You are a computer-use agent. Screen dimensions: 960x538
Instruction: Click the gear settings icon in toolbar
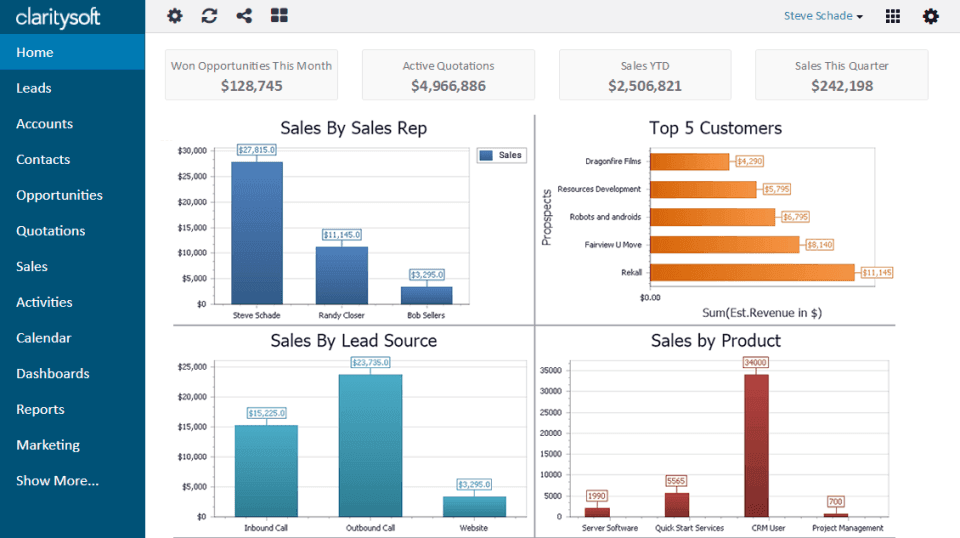pos(175,16)
